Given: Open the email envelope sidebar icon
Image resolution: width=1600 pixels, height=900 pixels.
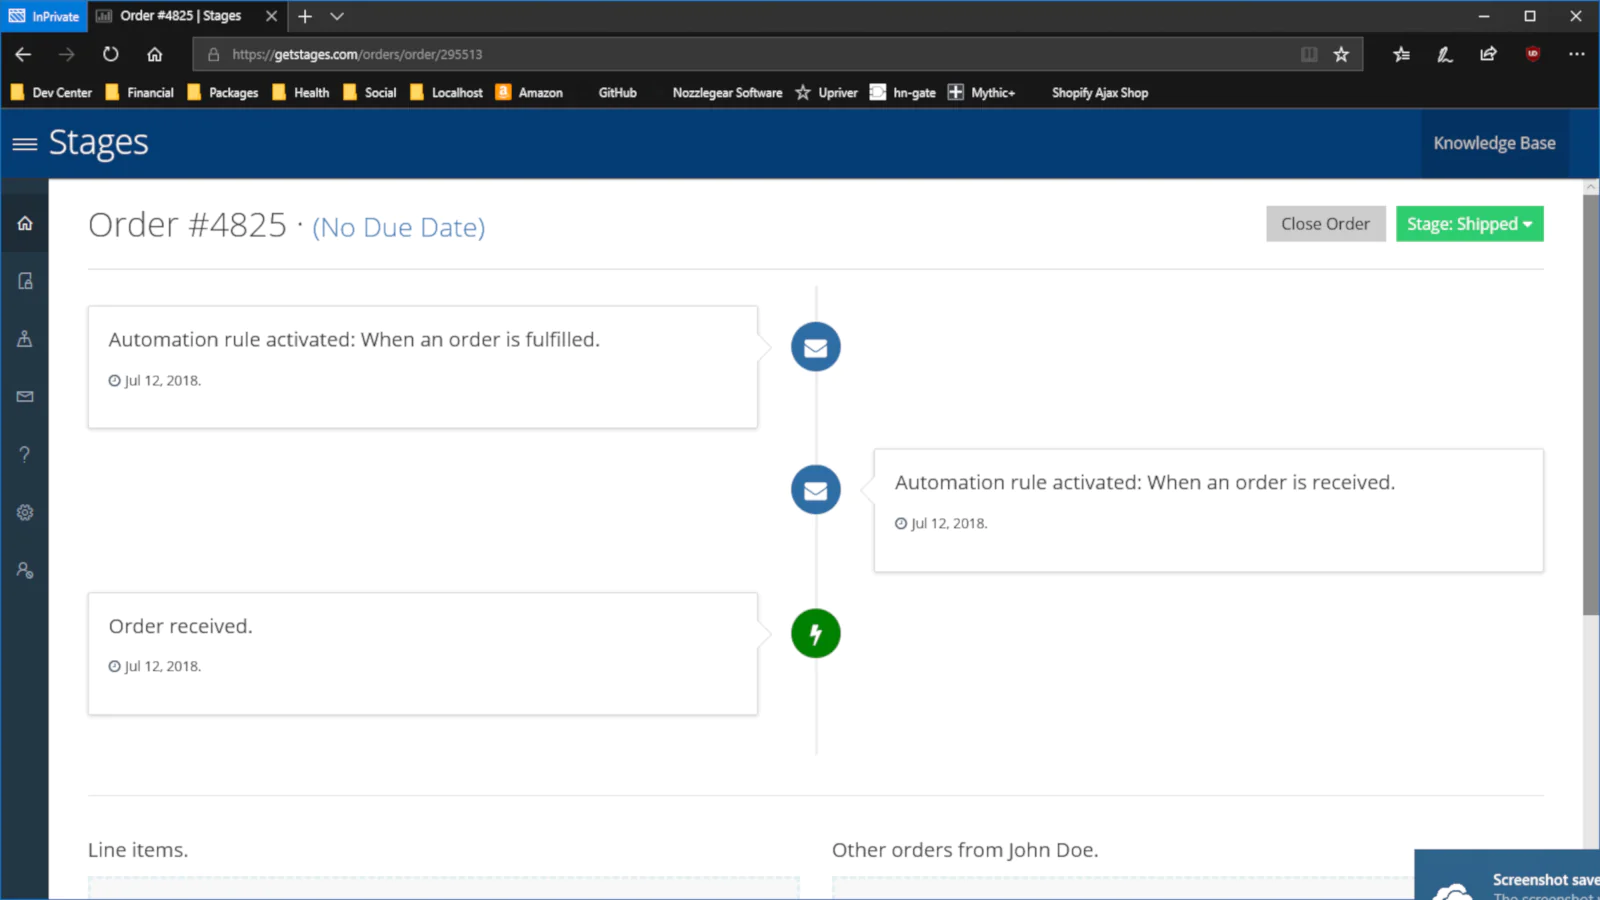Looking at the screenshot, I should [25, 397].
